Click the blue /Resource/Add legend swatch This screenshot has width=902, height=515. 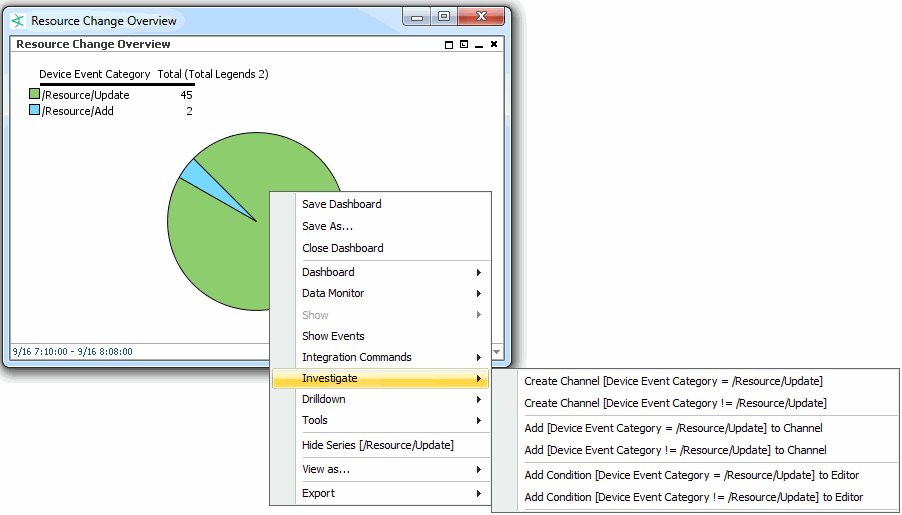pyautogui.click(x=34, y=111)
